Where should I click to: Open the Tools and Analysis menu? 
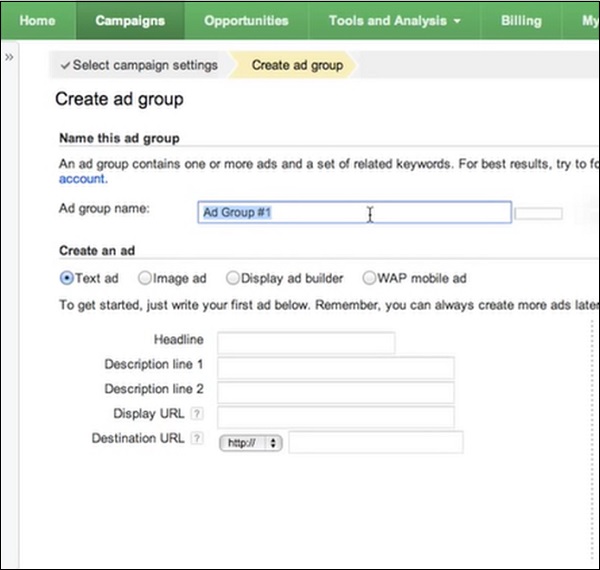pyautogui.click(x=395, y=20)
